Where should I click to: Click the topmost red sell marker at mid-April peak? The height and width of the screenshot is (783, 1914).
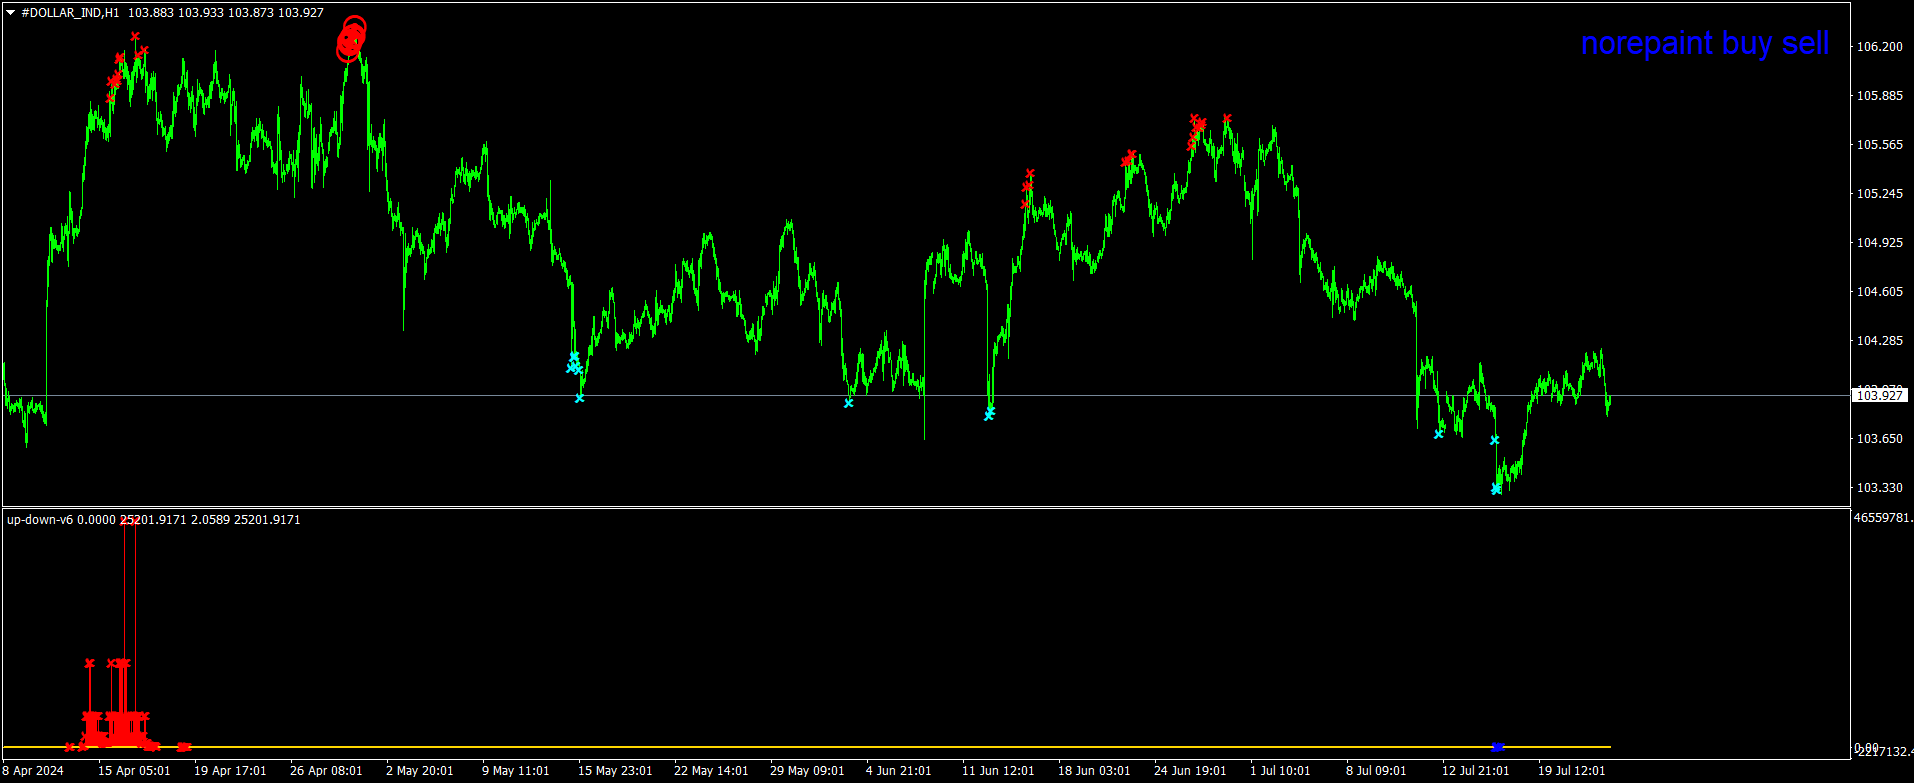click(x=135, y=37)
